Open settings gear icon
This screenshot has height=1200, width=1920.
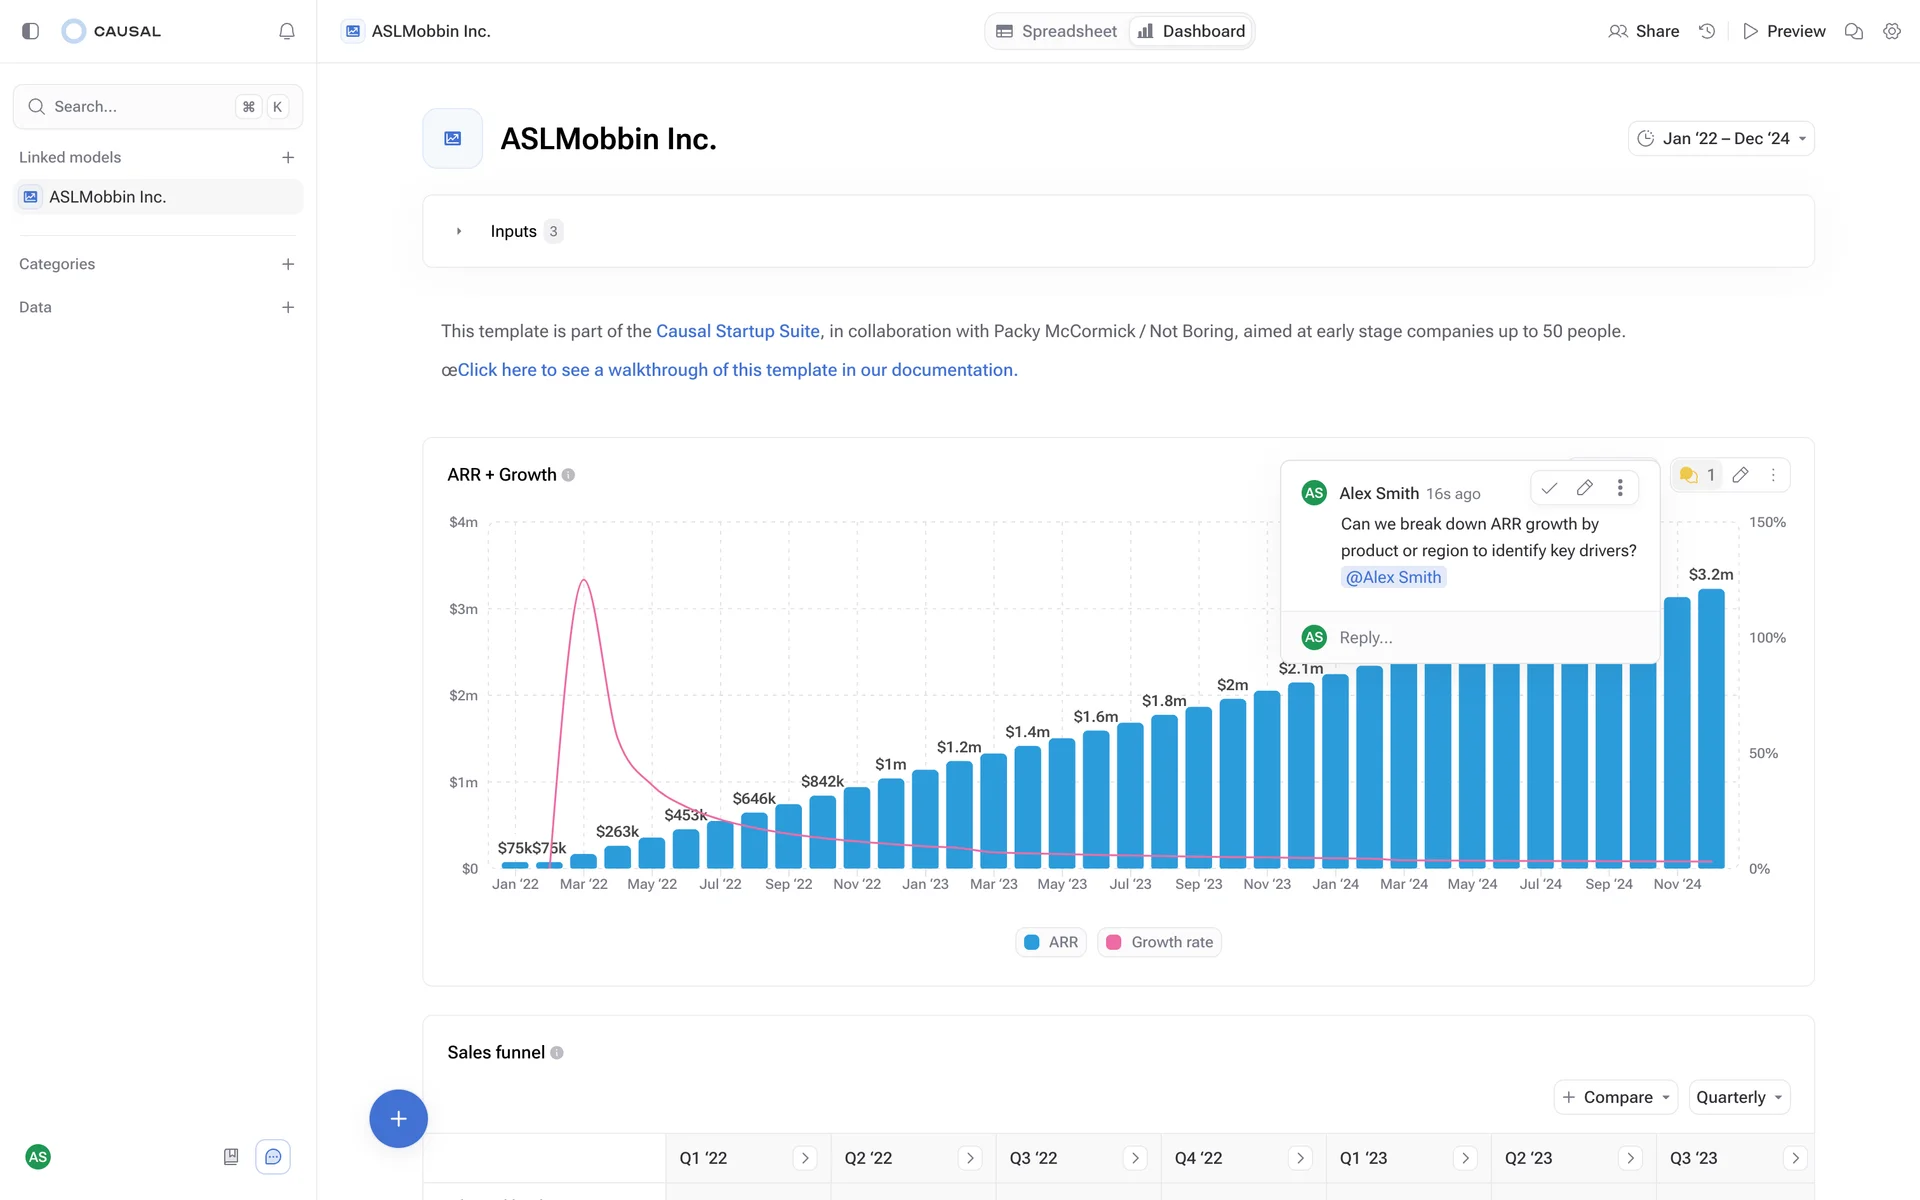point(1891,31)
